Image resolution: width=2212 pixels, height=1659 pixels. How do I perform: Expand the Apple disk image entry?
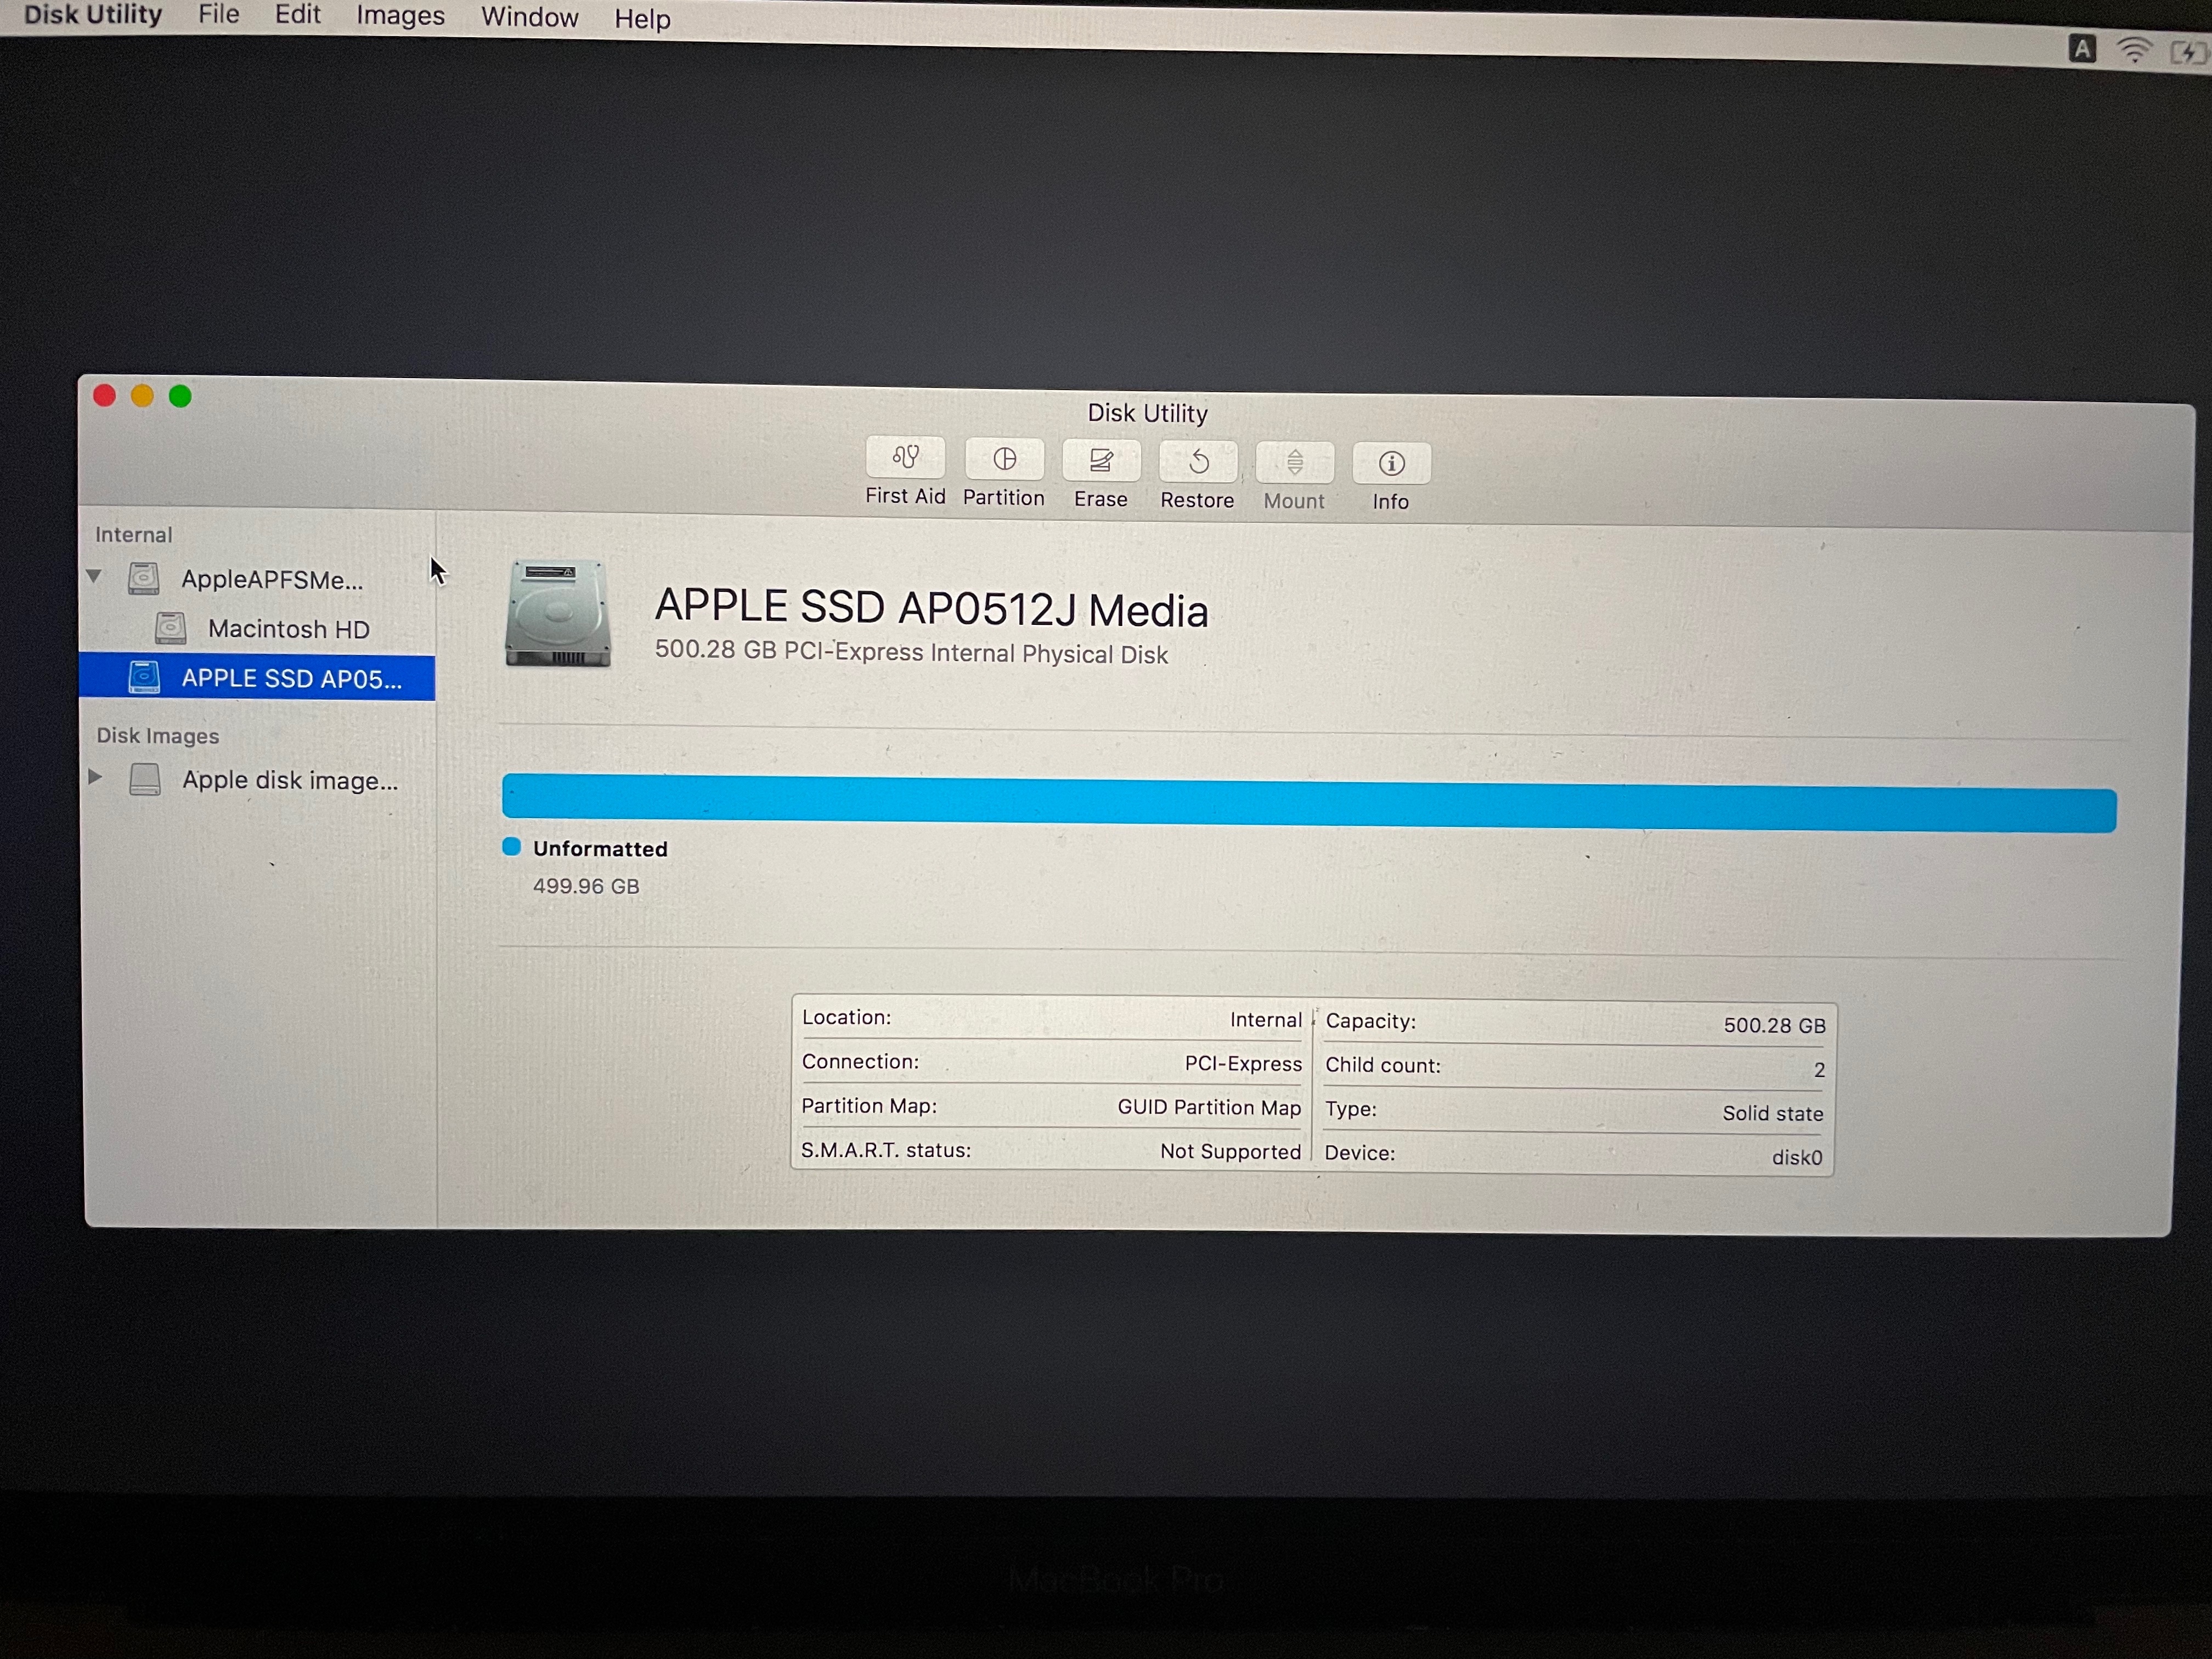[95, 777]
